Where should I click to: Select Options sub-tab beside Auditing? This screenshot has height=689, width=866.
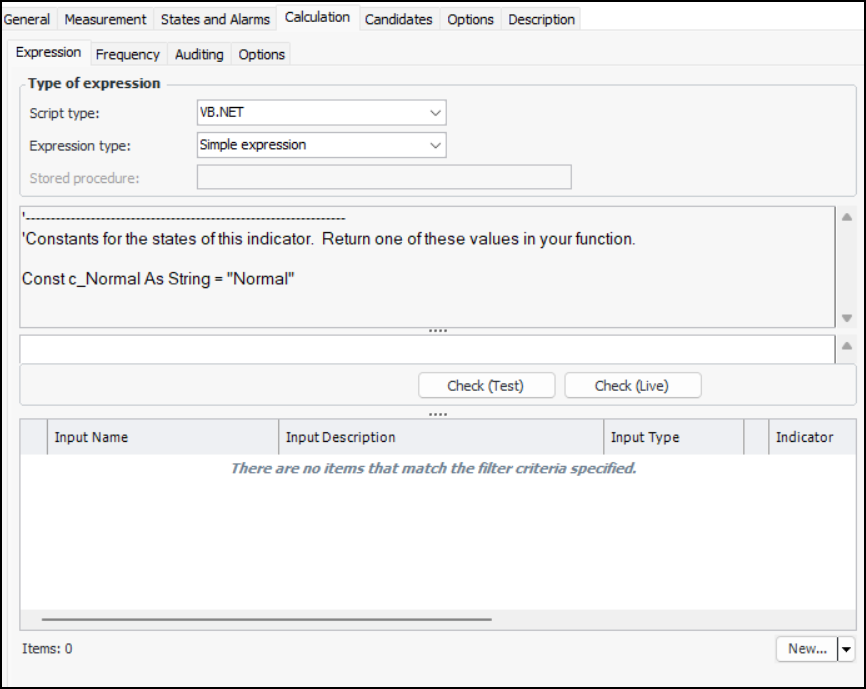[x=262, y=54]
